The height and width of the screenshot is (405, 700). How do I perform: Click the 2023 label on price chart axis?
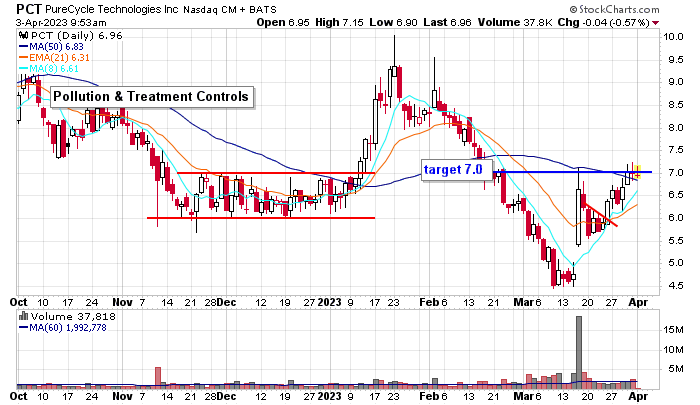pos(329,302)
